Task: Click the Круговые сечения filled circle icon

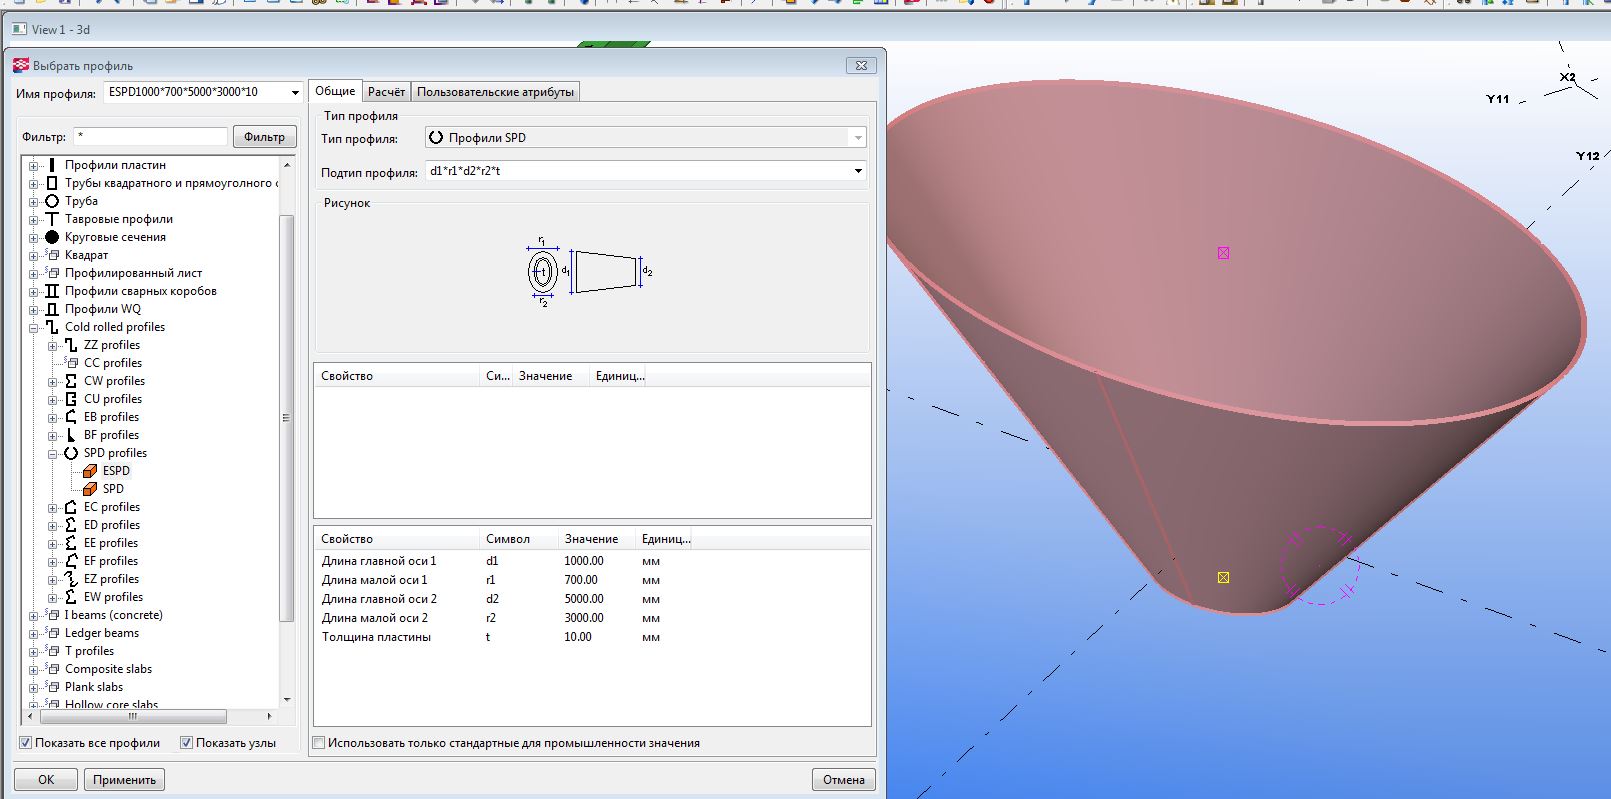Action: coord(52,237)
